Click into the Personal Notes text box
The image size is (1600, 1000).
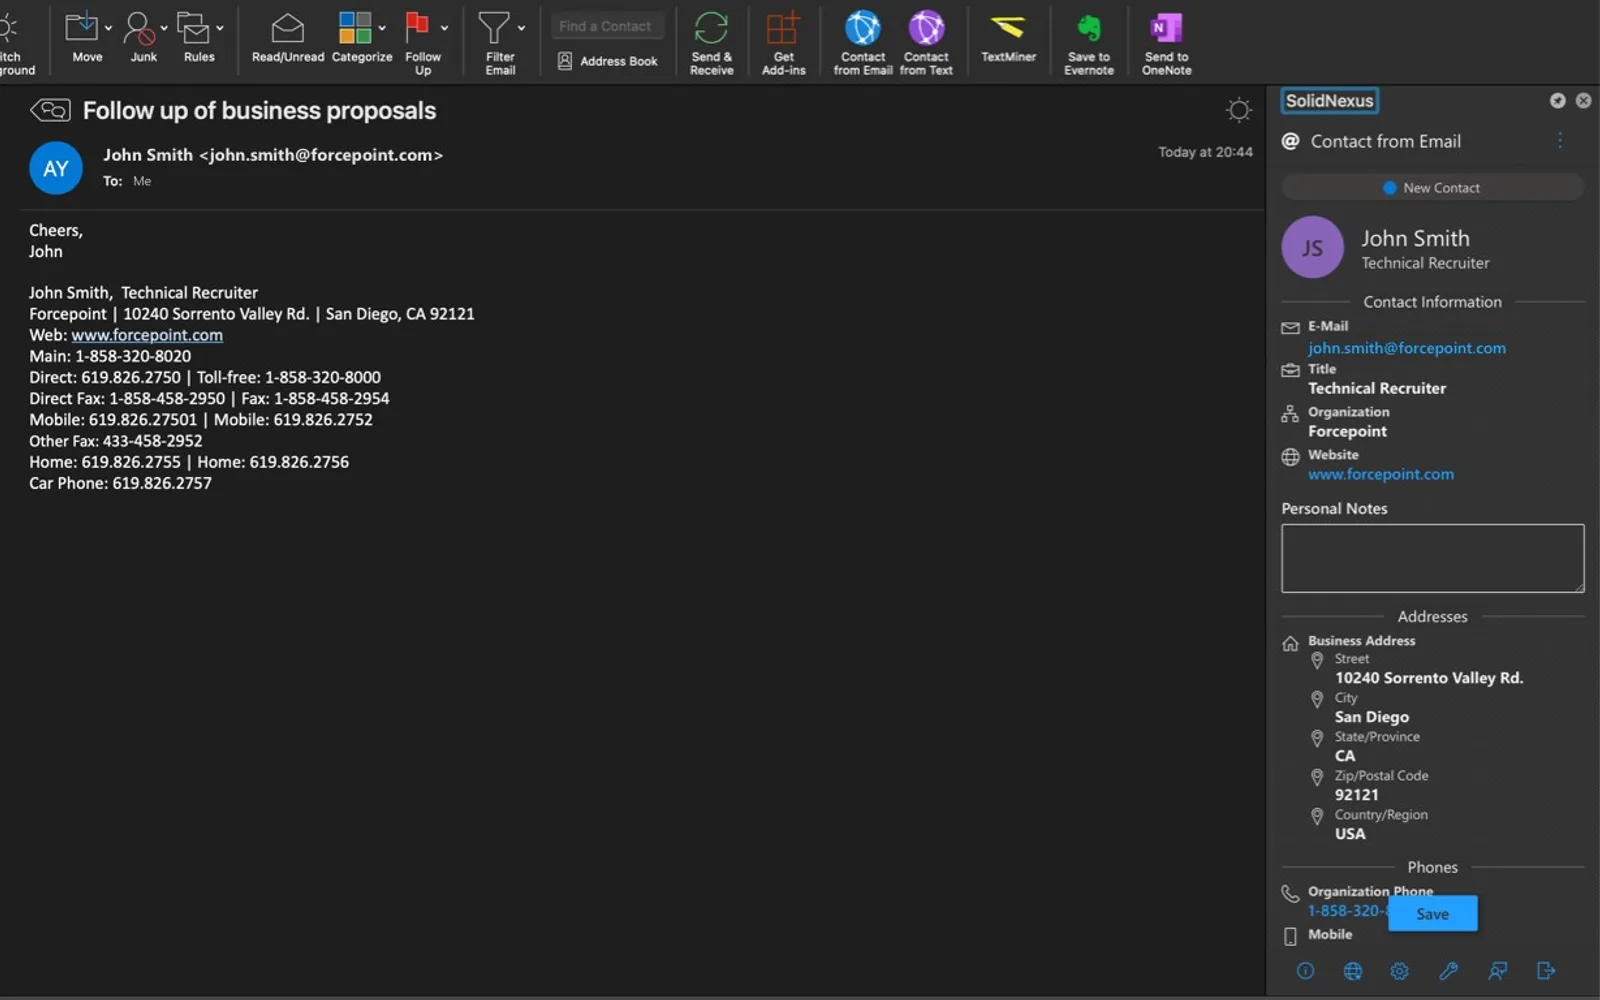click(1432, 558)
